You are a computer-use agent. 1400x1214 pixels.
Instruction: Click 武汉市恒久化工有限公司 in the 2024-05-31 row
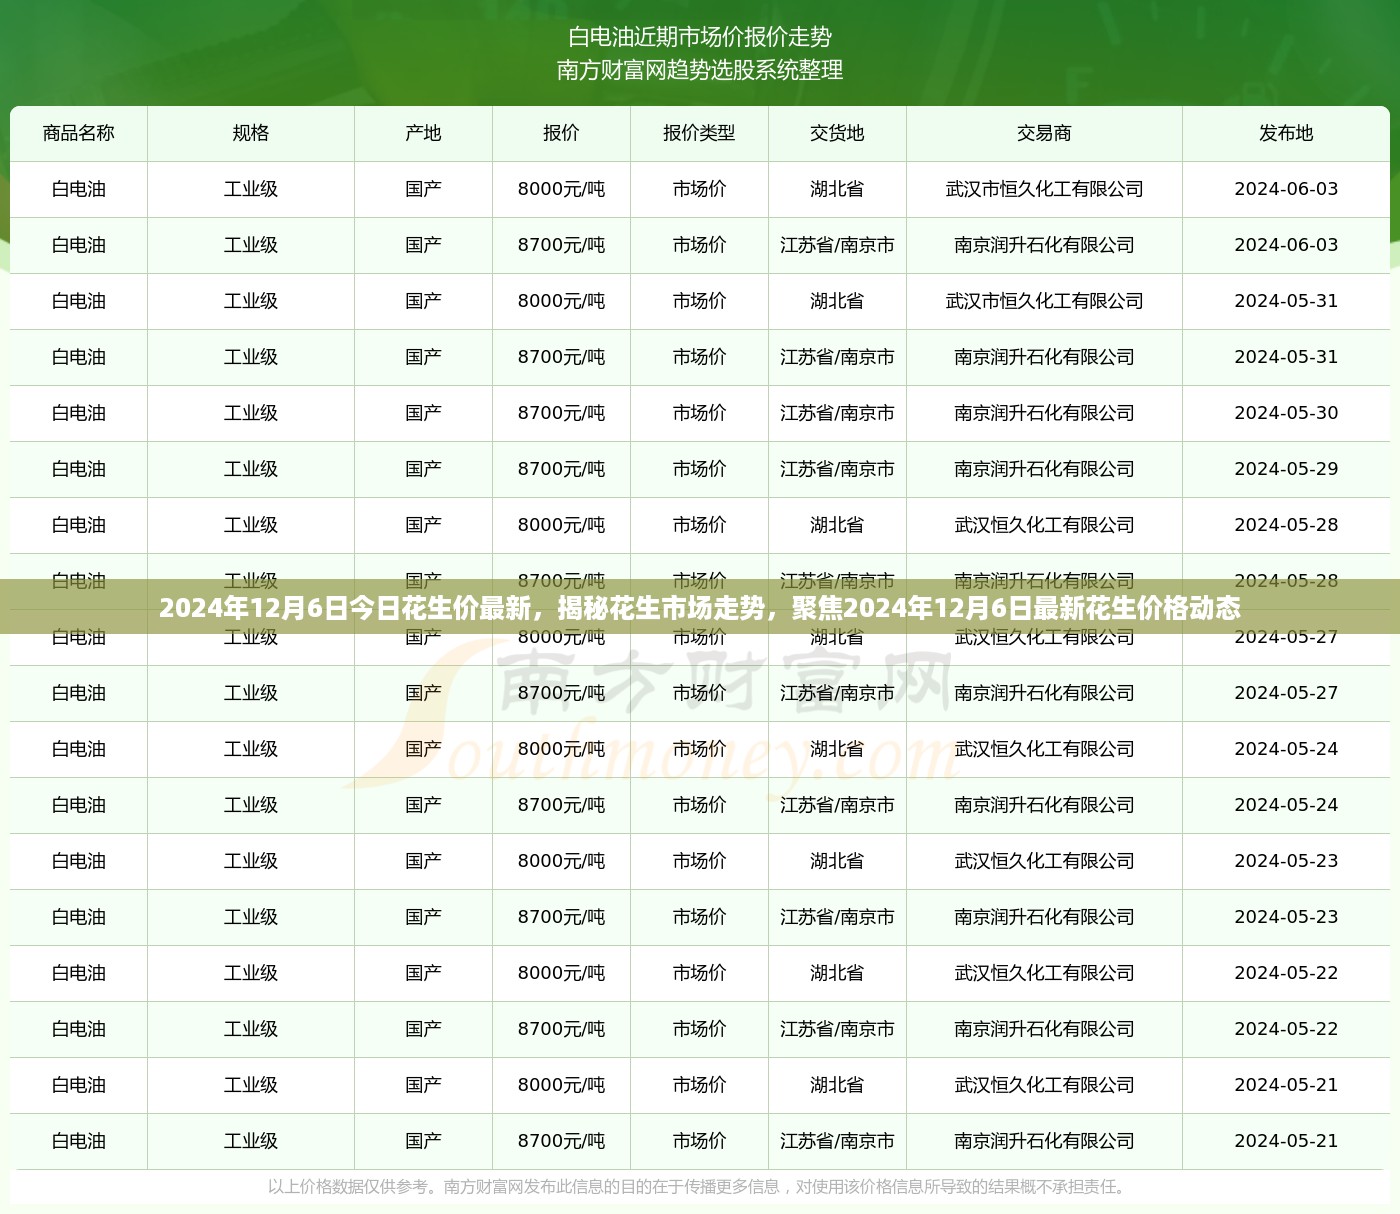(x=1044, y=301)
